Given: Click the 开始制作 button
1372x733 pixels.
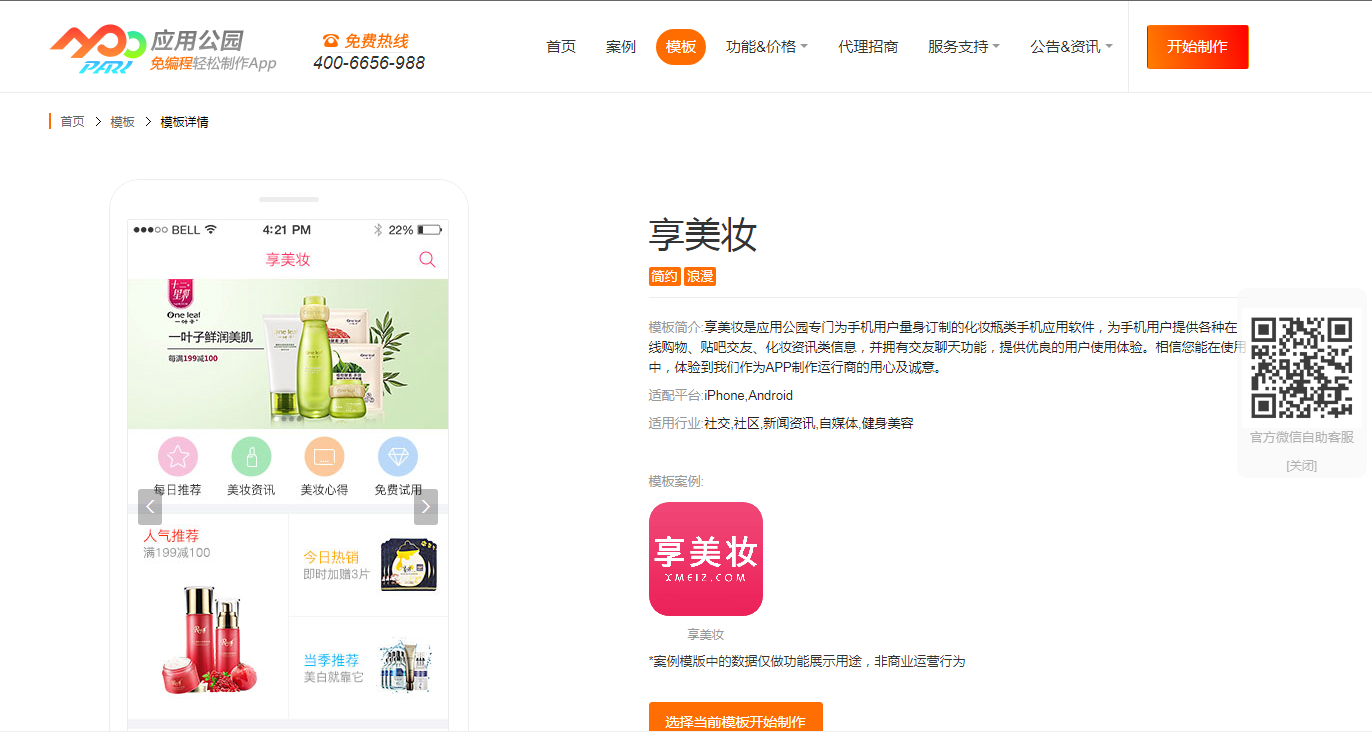Looking at the screenshot, I should (x=1197, y=47).
